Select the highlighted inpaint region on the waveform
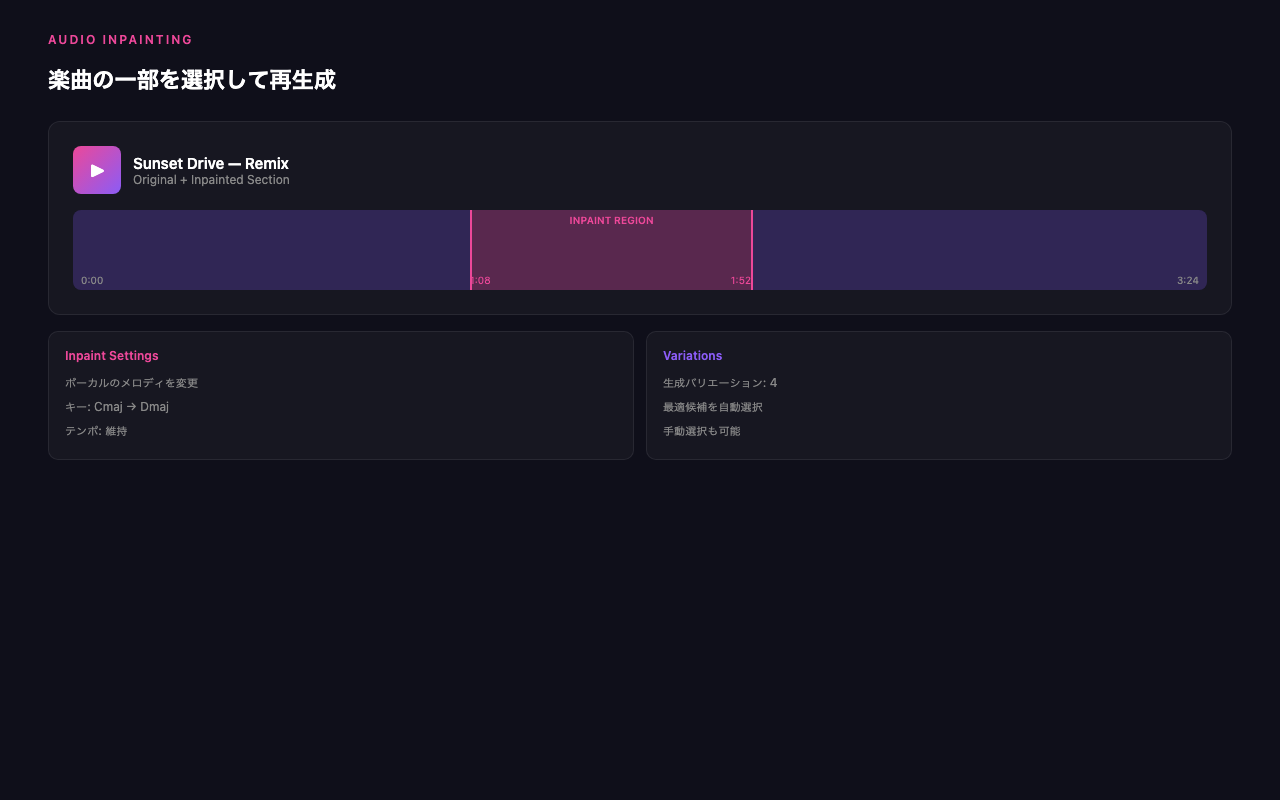The image size is (1280, 800). (x=611, y=252)
